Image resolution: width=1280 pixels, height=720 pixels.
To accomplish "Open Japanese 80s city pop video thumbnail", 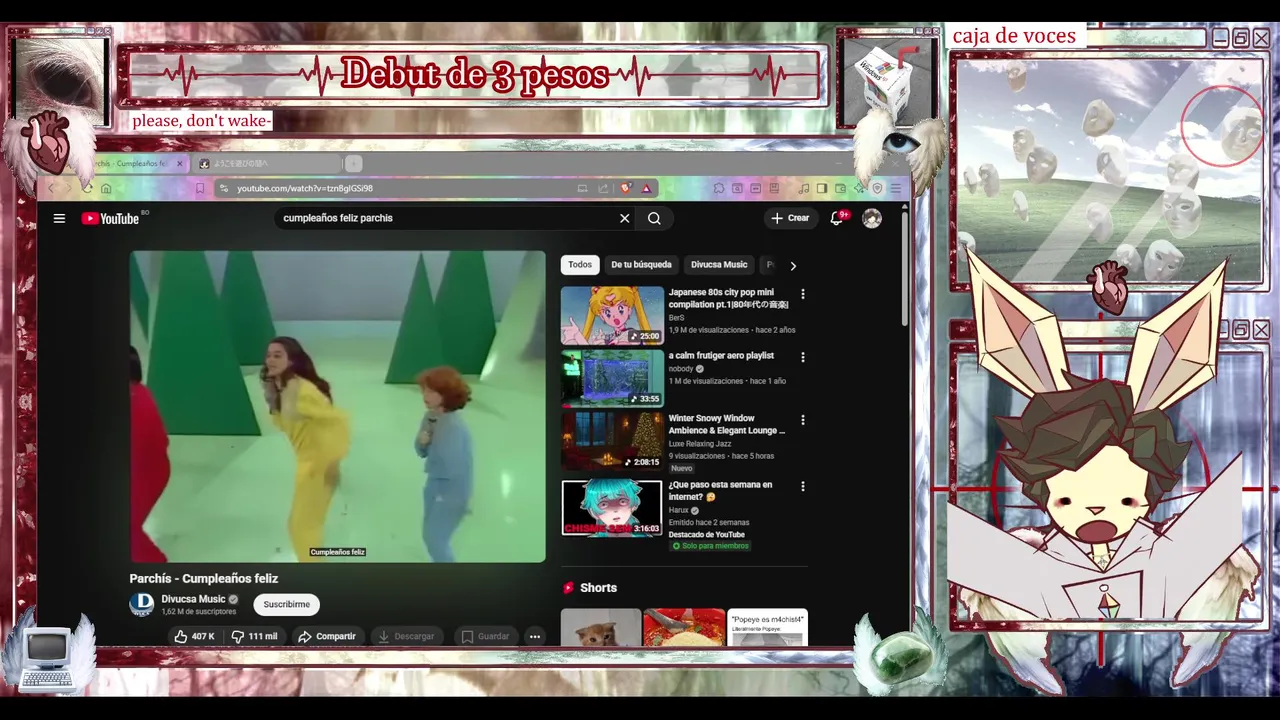I will 612,315.
